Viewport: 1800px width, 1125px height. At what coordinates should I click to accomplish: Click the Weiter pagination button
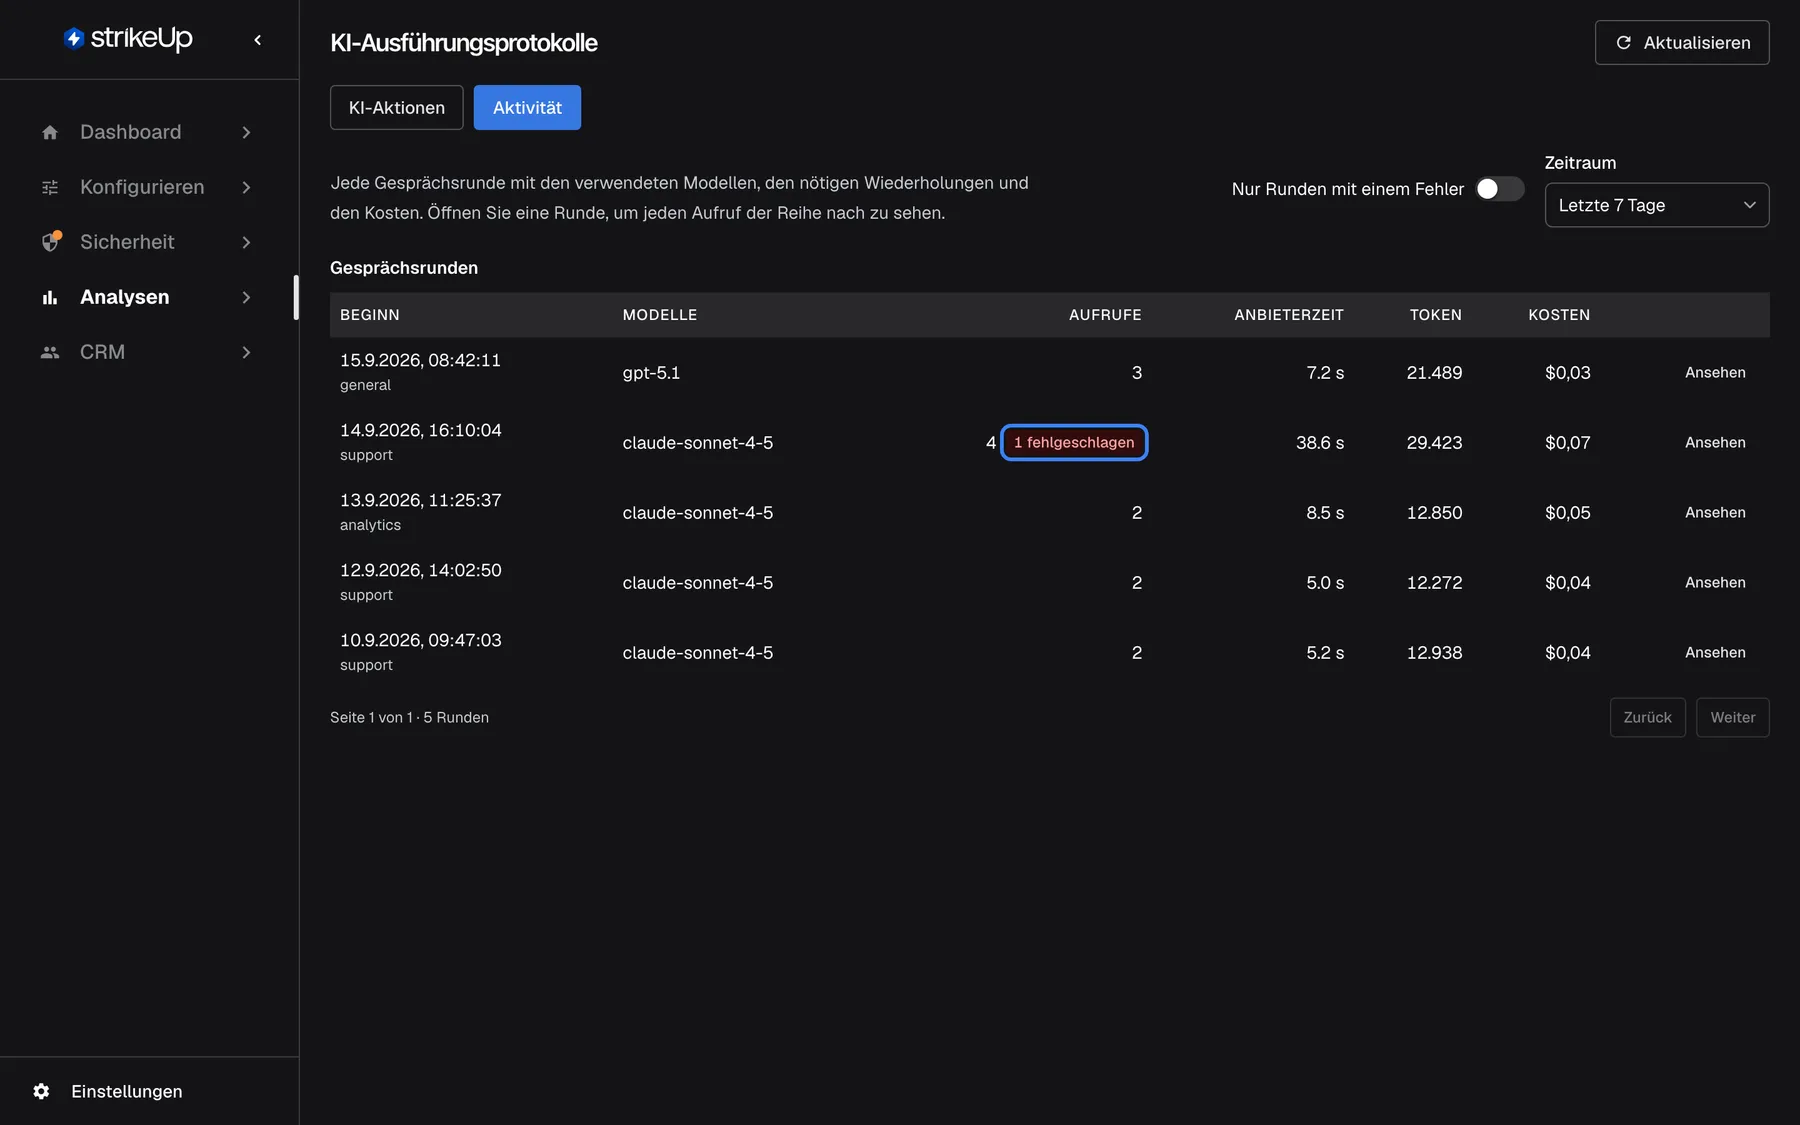[1732, 717]
